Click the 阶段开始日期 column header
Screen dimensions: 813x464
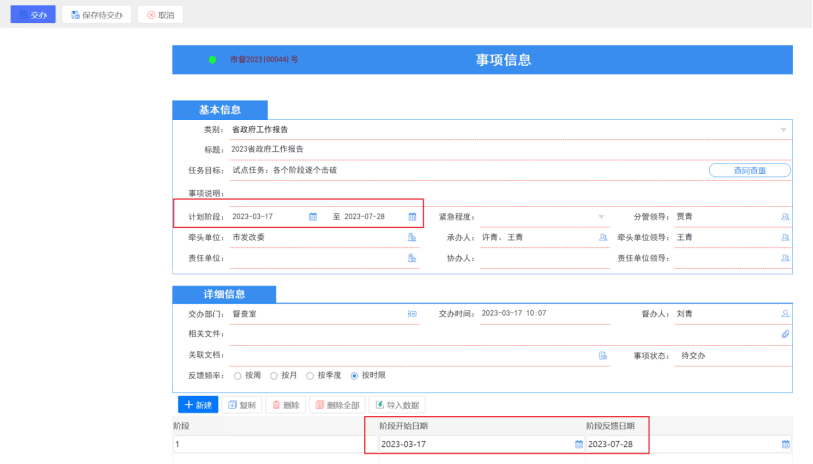403,426
